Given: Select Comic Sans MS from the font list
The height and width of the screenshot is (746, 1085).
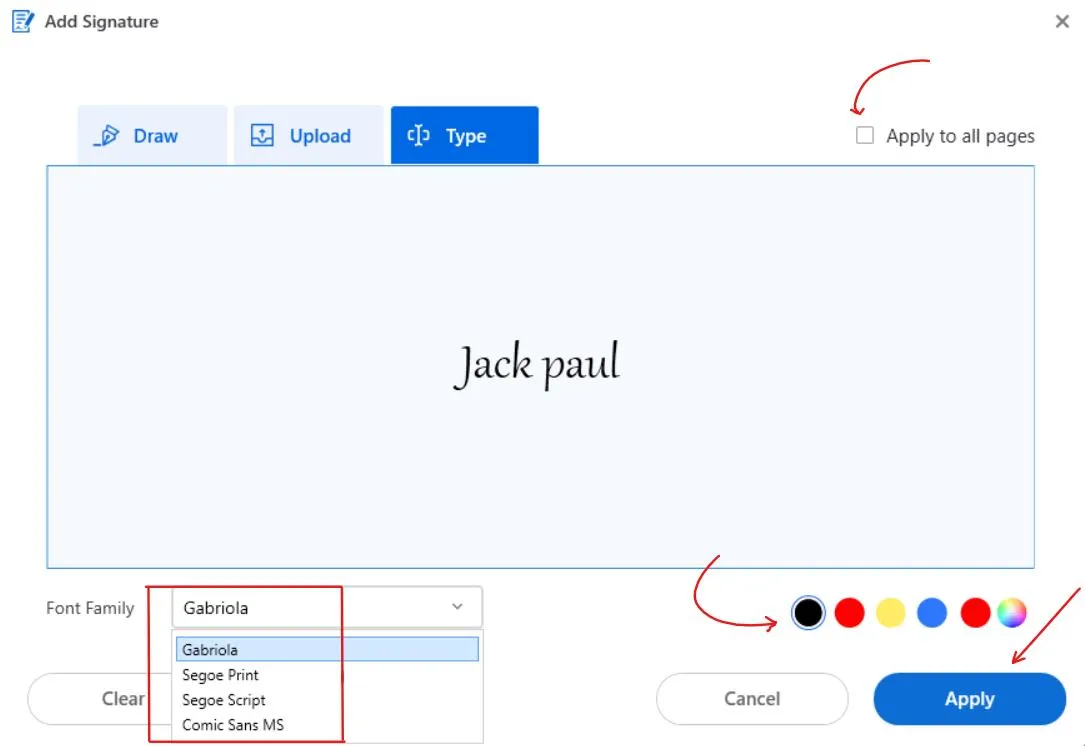Looking at the screenshot, I should 233,725.
